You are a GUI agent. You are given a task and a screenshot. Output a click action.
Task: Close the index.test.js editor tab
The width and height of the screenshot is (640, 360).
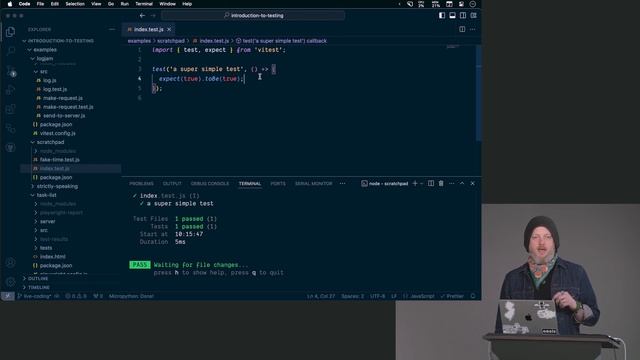click(169, 29)
